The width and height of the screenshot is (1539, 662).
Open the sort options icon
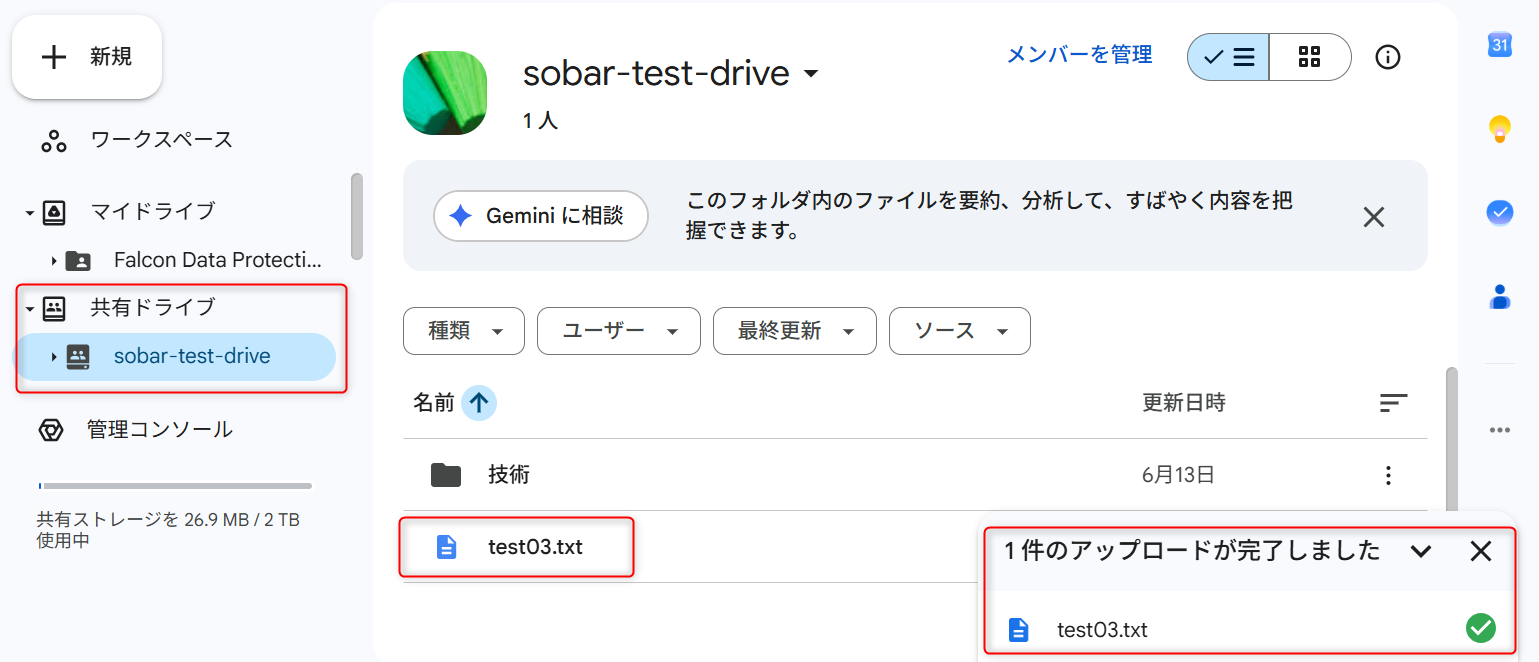click(x=1393, y=403)
